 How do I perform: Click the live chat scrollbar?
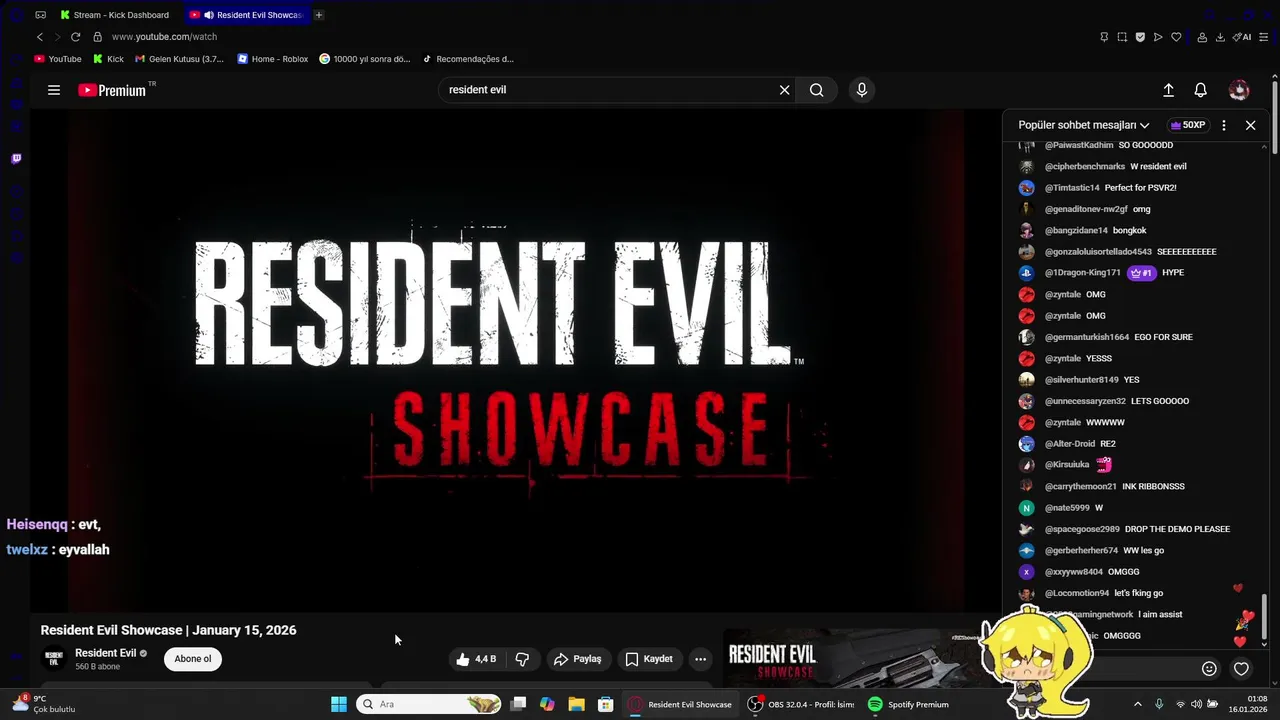(x=1265, y=618)
